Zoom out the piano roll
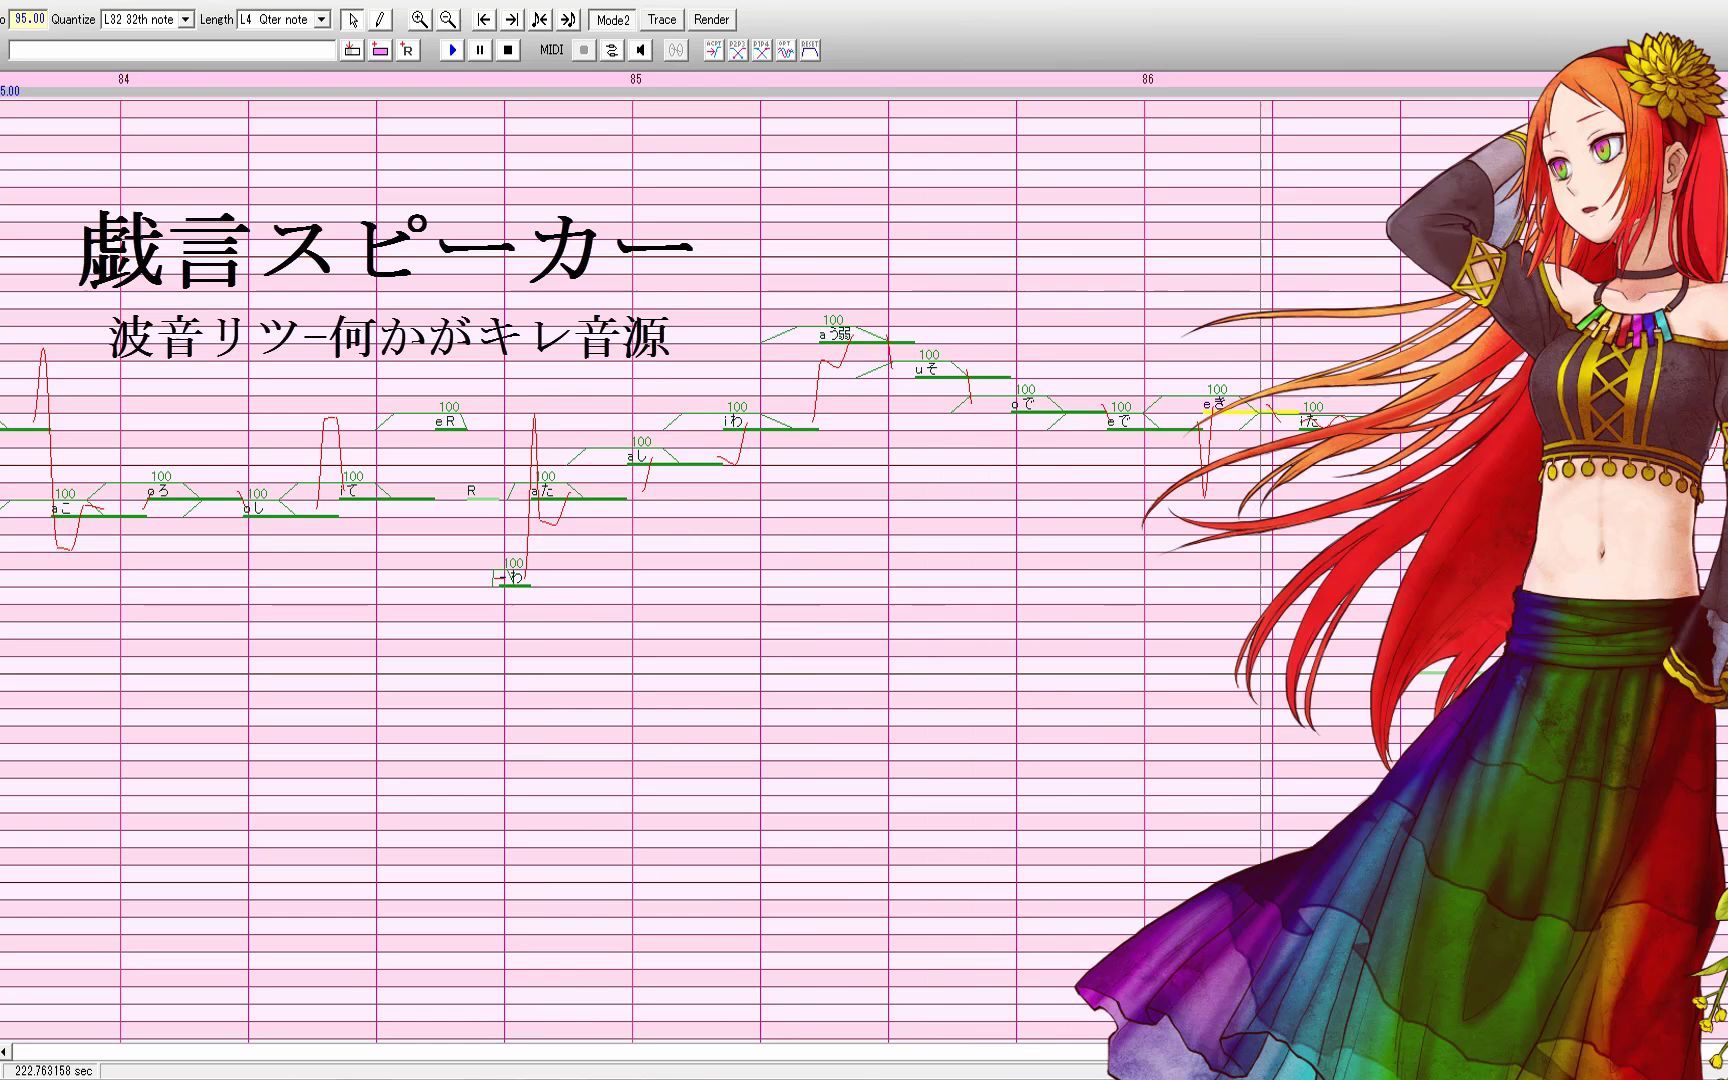1728x1080 pixels. pos(448,20)
